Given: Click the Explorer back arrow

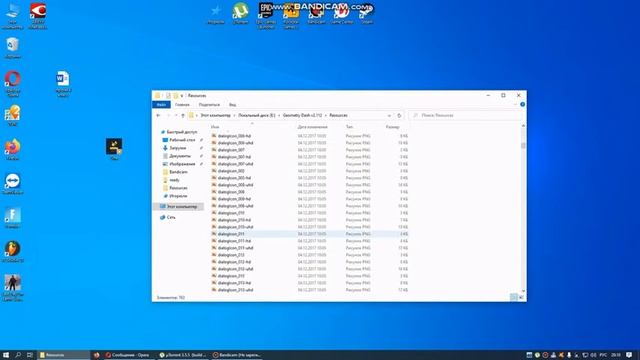Looking at the screenshot, I should click(x=159, y=116).
